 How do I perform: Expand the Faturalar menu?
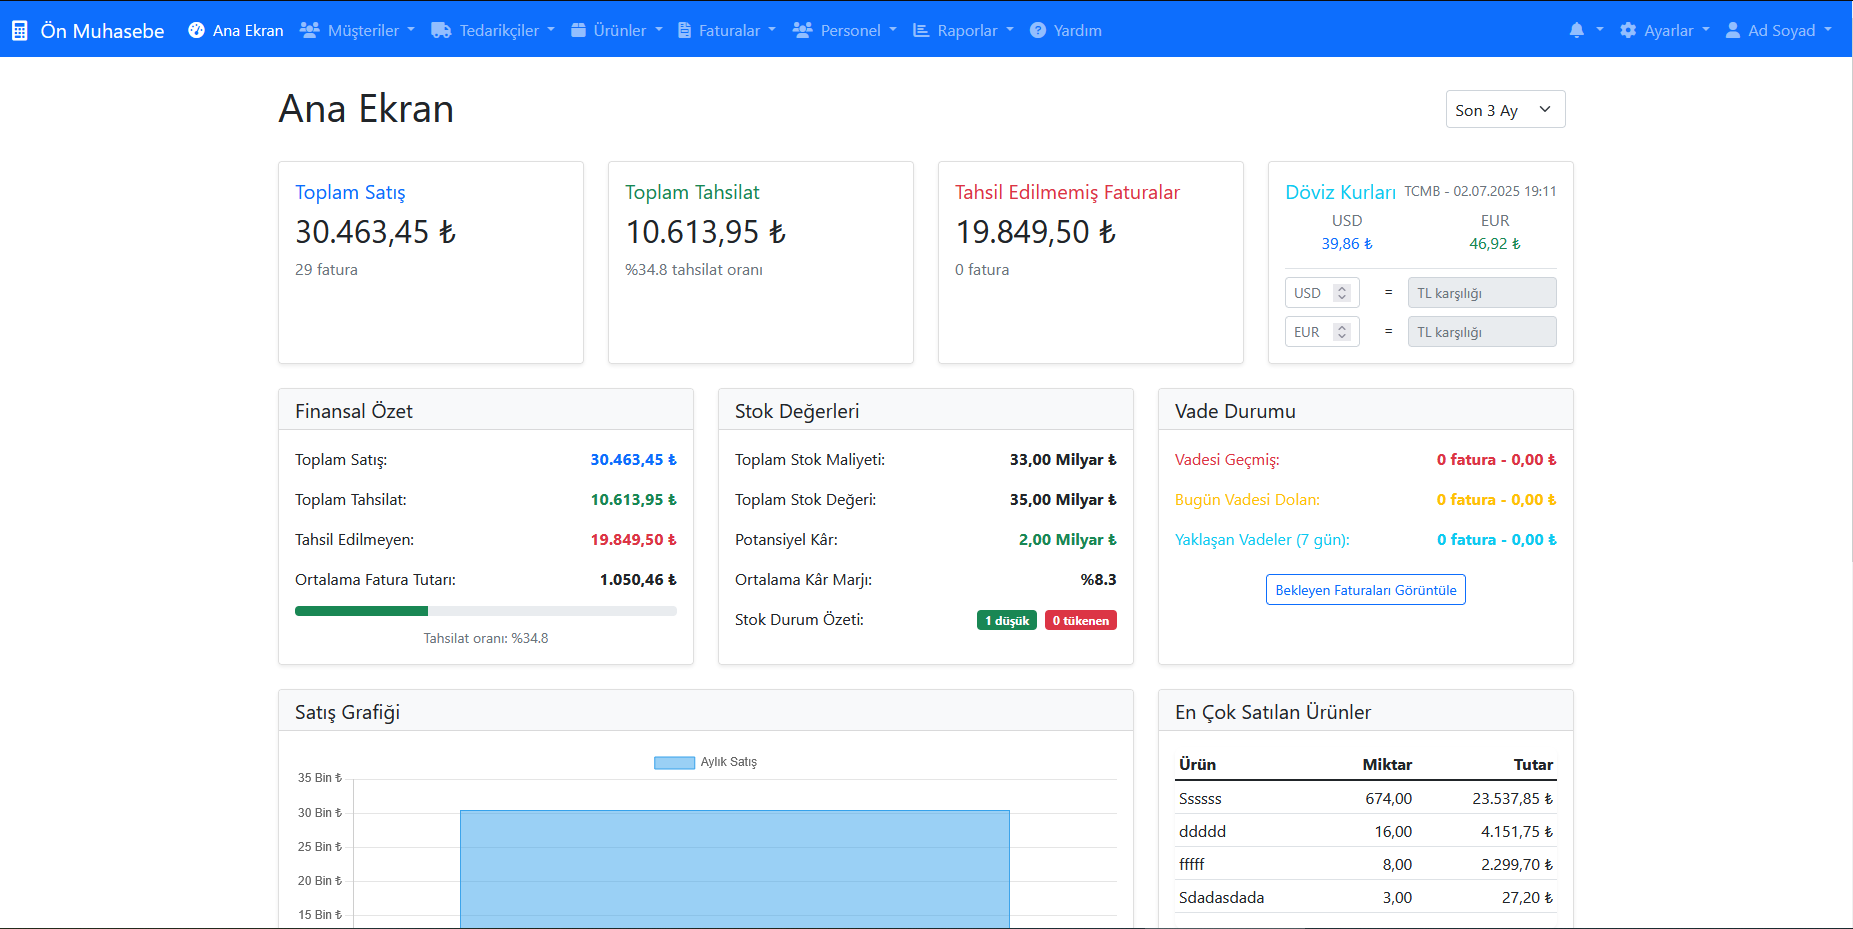click(x=727, y=30)
